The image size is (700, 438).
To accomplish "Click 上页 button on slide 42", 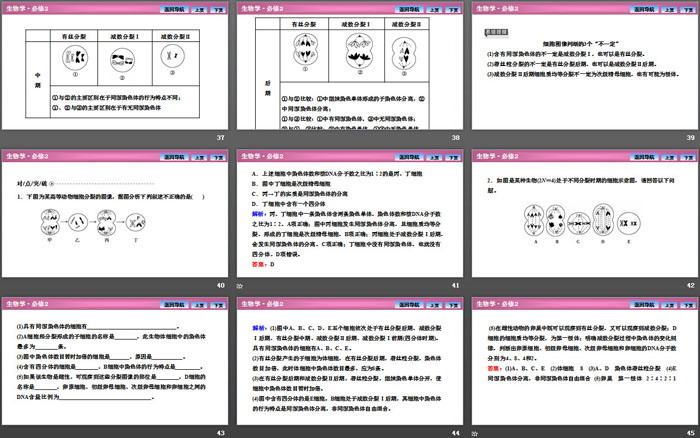I will click(x=669, y=157).
